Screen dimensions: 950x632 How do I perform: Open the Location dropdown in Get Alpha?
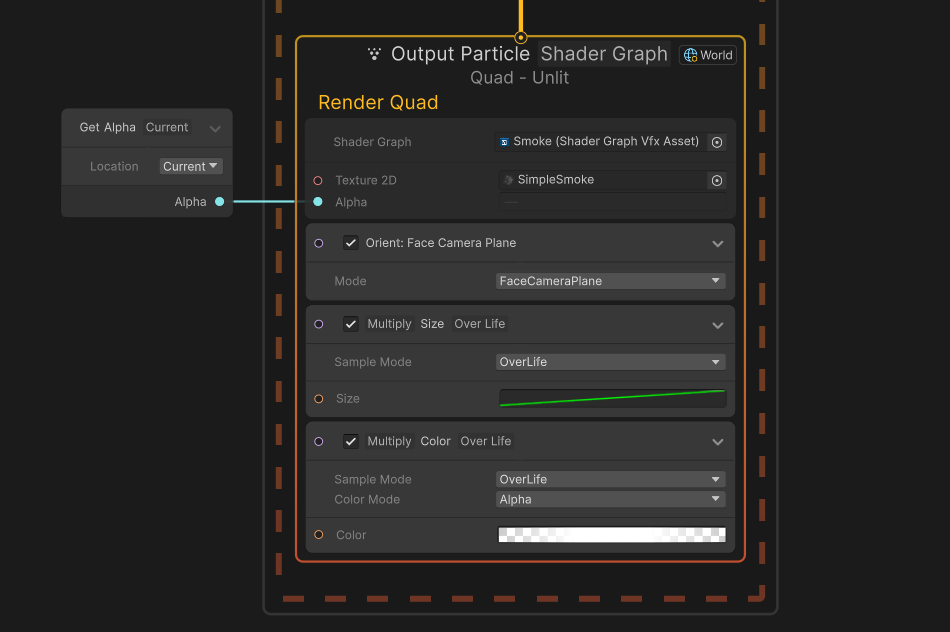tap(191, 167)
